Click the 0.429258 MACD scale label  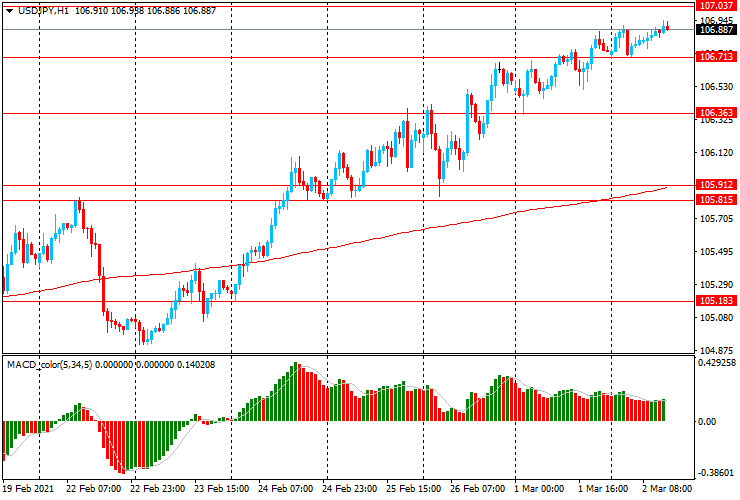[716, 363]
